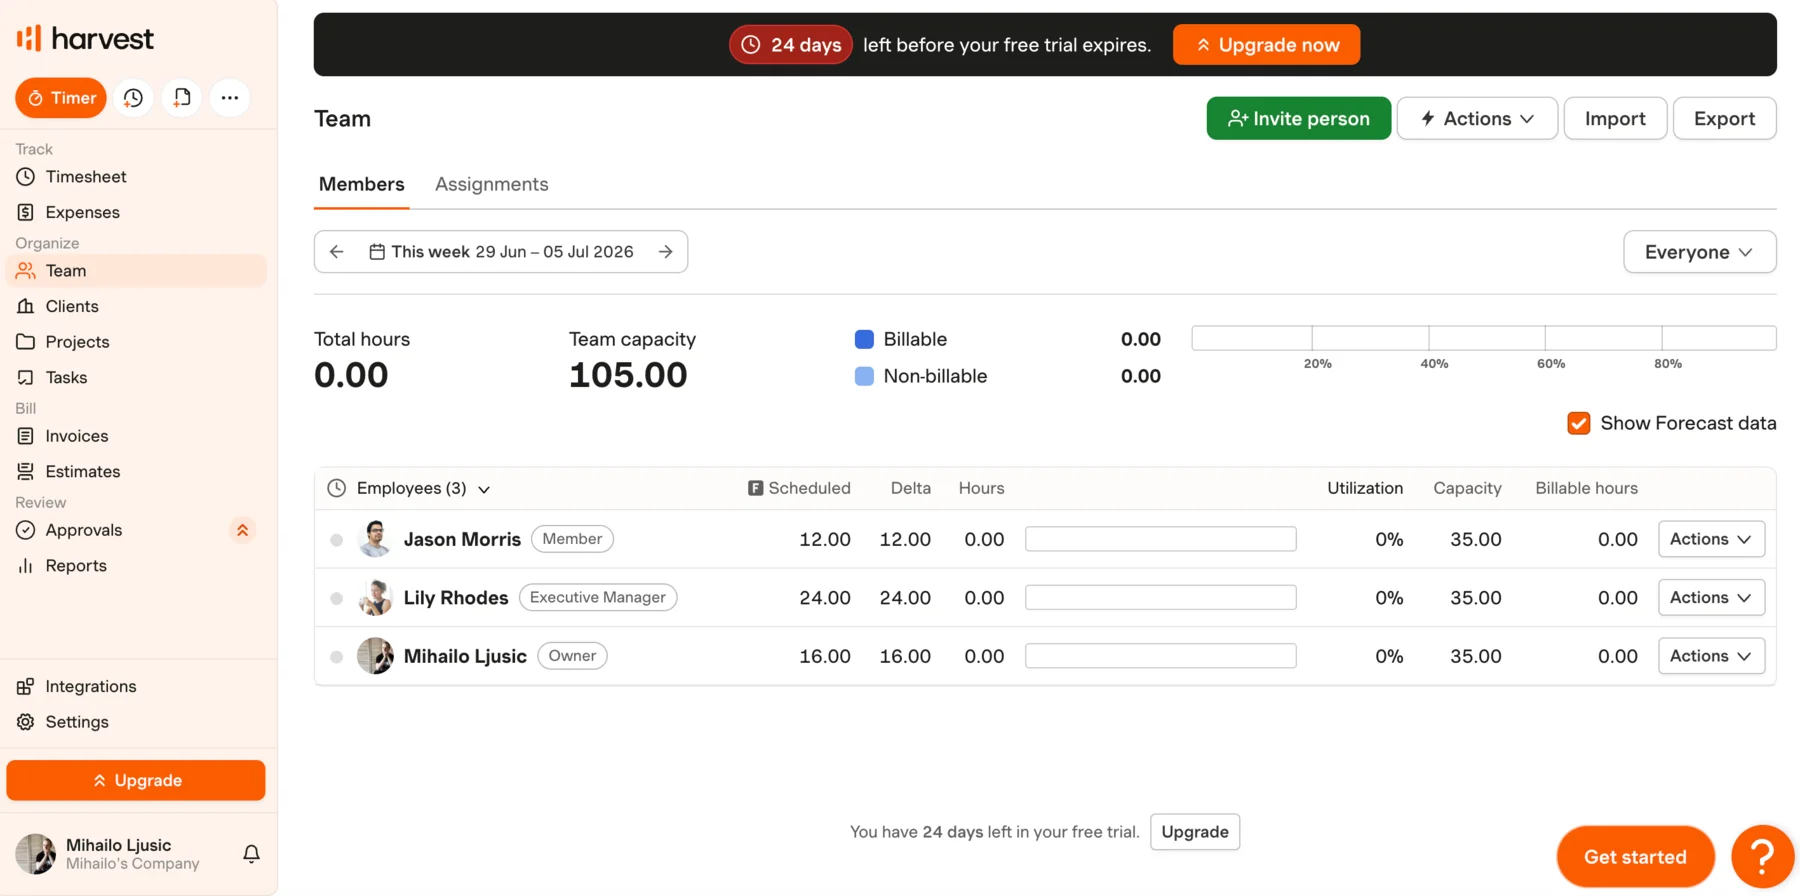Open the three-dot more options menu
The image size is (1800, 896).
click(230, 98)
